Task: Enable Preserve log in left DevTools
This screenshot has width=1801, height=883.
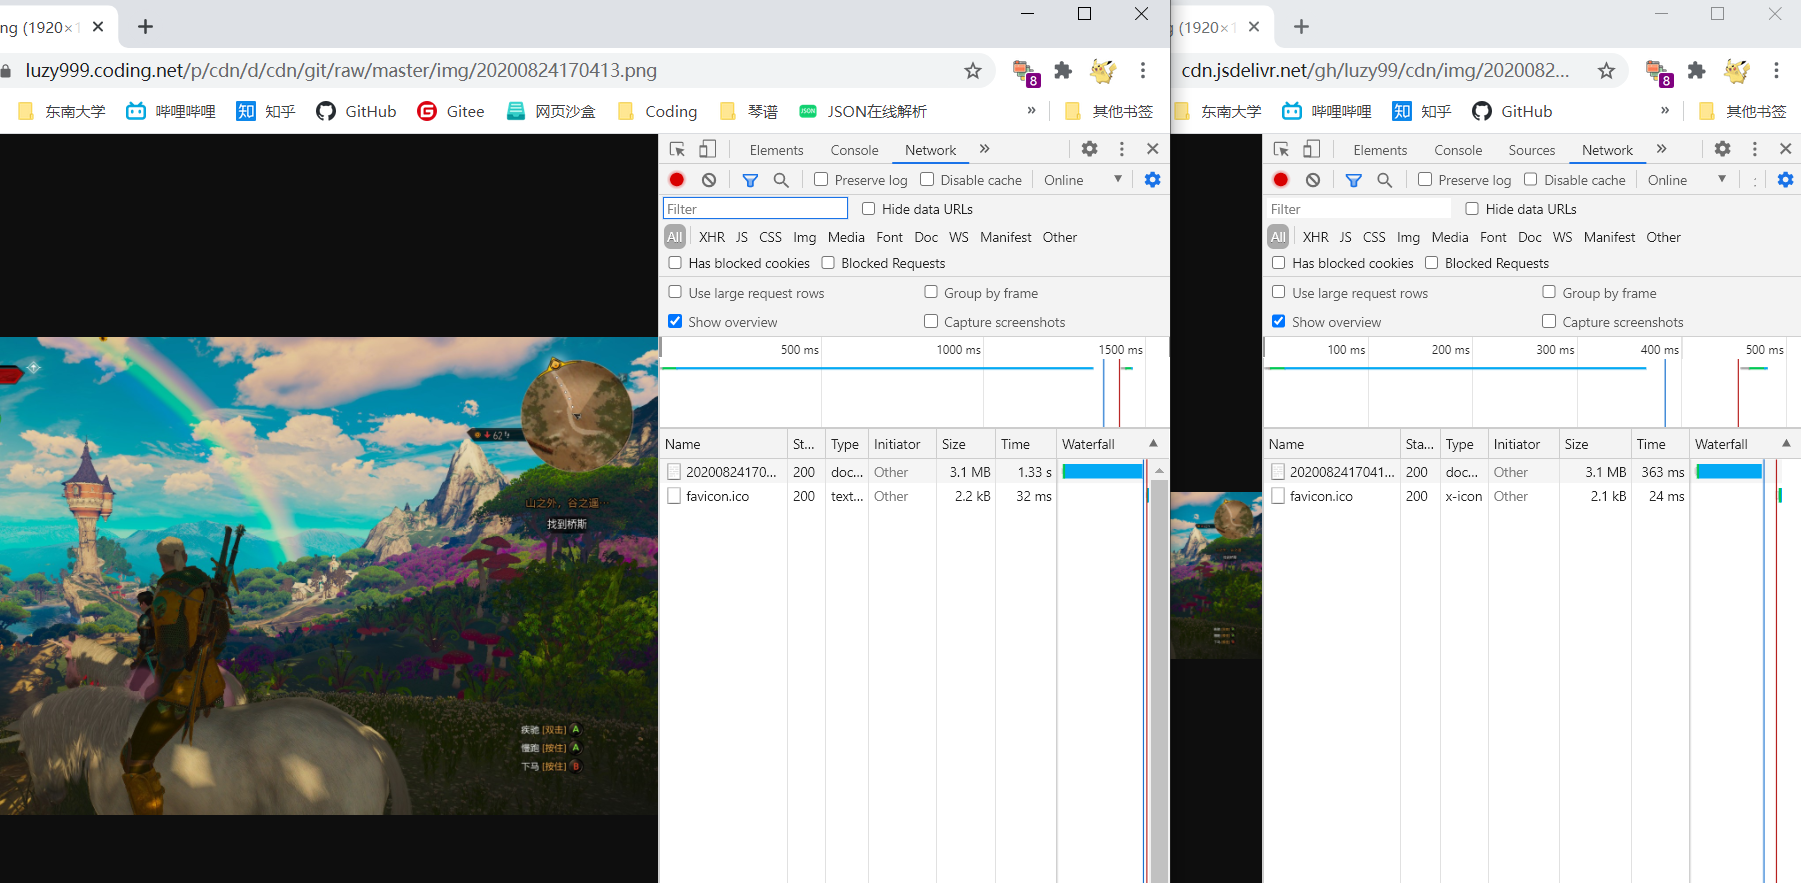Action: [x=821, y=179]
